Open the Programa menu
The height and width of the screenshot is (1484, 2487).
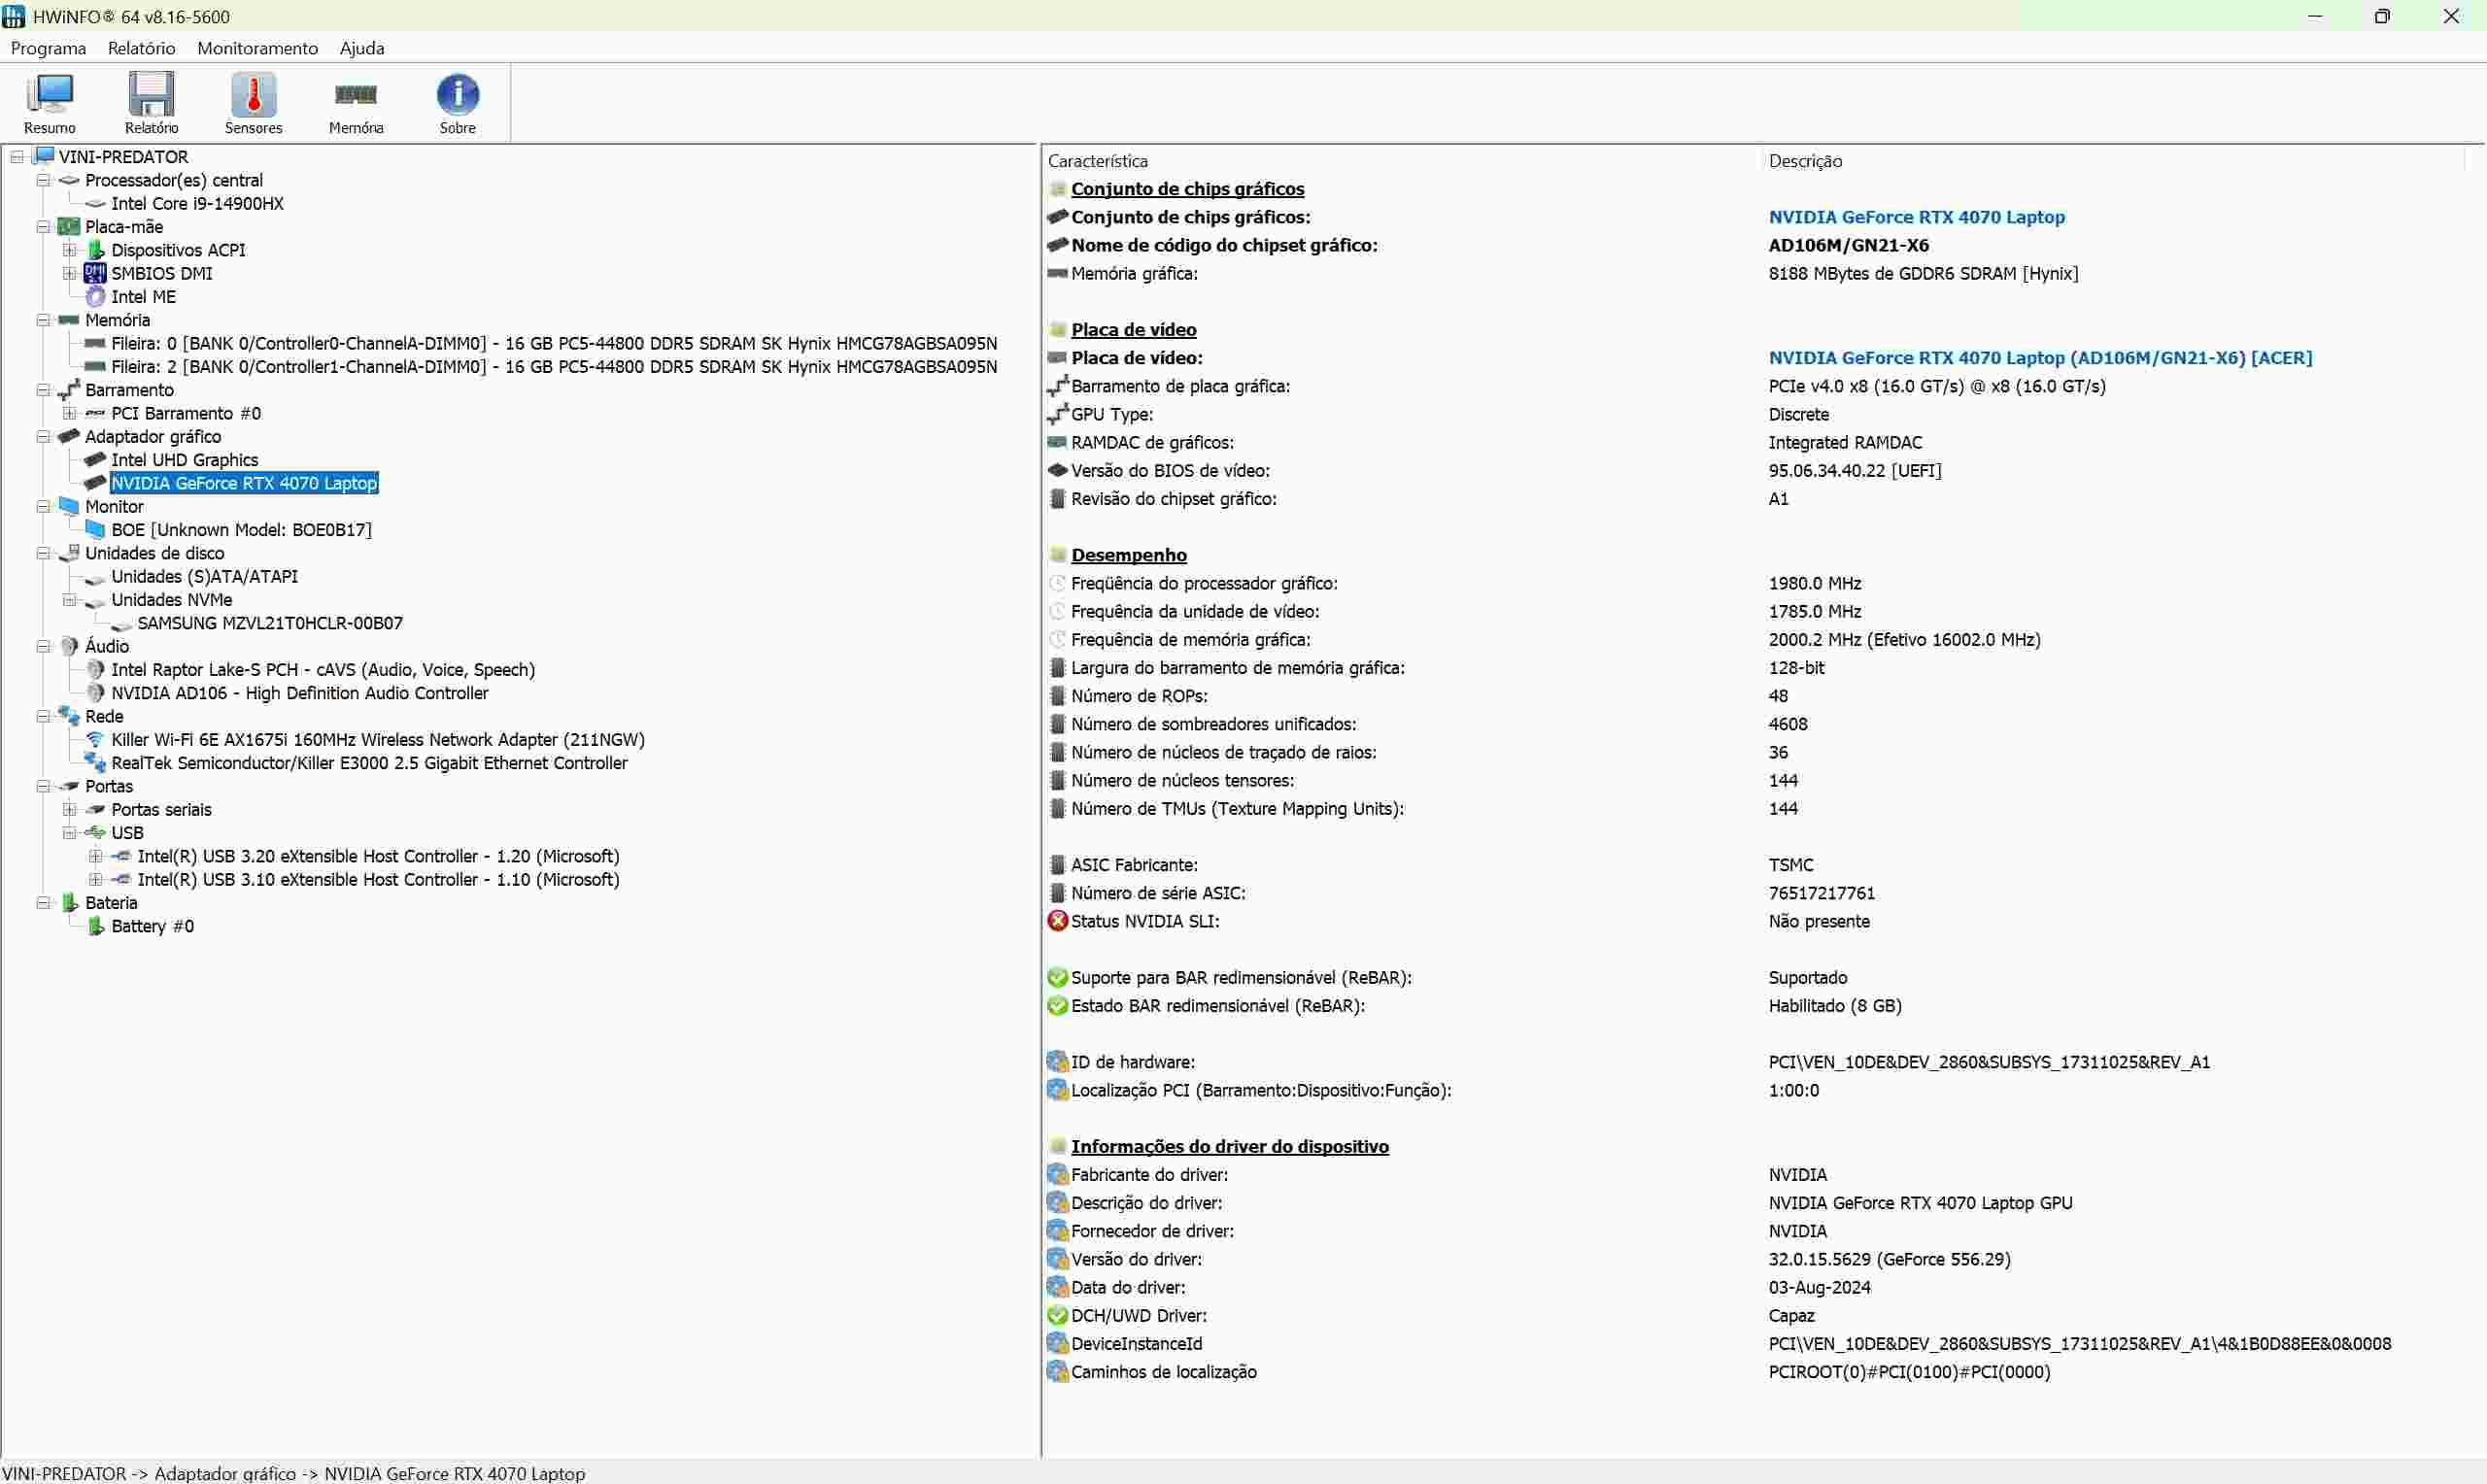point(48,47)
